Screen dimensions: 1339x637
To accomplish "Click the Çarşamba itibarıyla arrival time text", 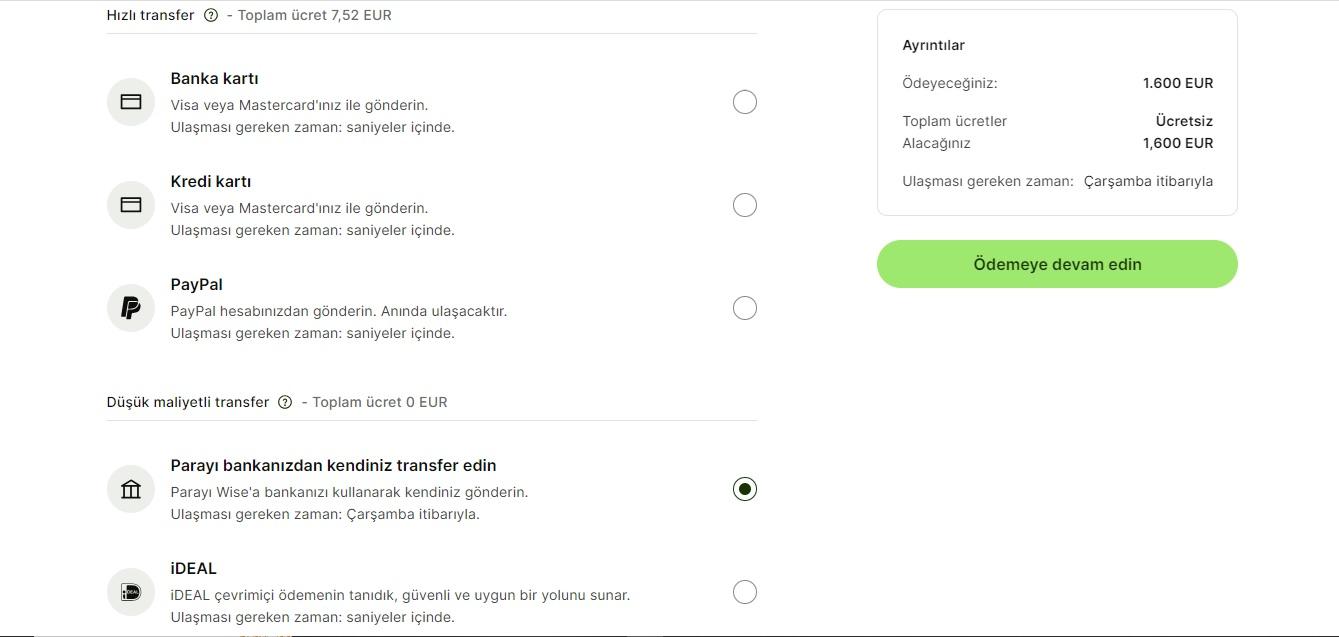I will 1148,181.
